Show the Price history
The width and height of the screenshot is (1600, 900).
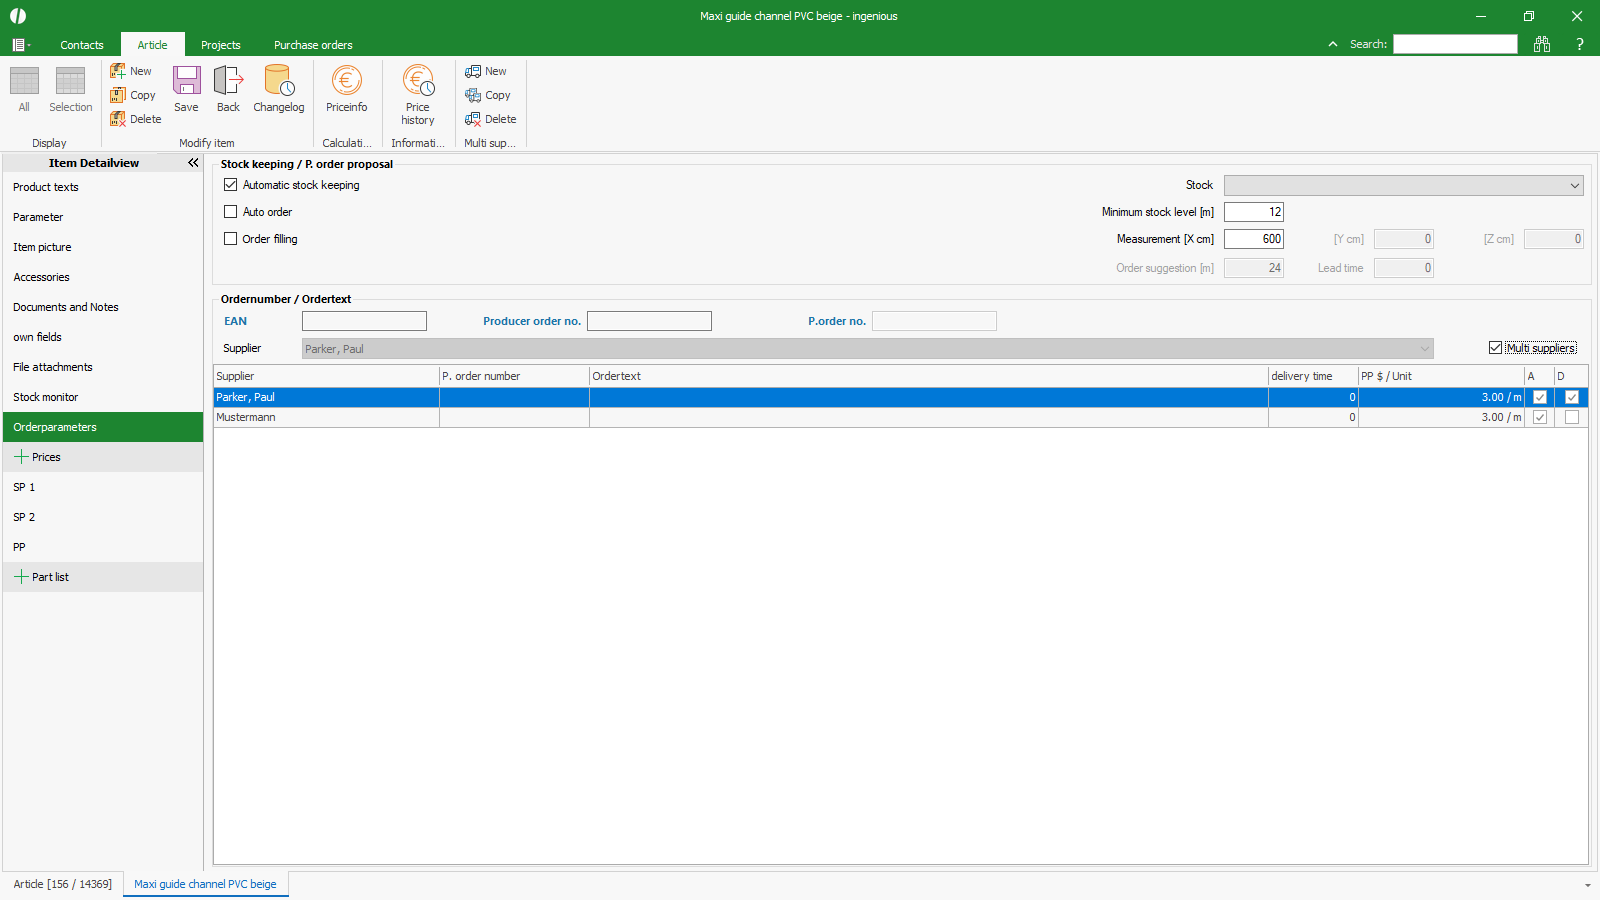click(x=418, y=95)
